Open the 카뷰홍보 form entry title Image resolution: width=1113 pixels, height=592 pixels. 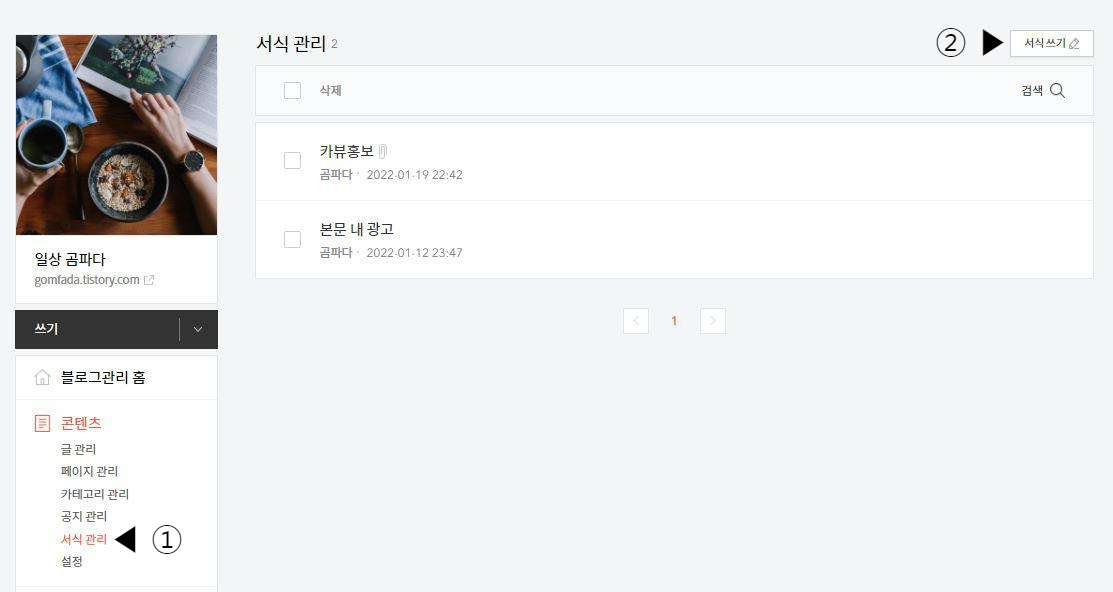[x=345, y=150]
